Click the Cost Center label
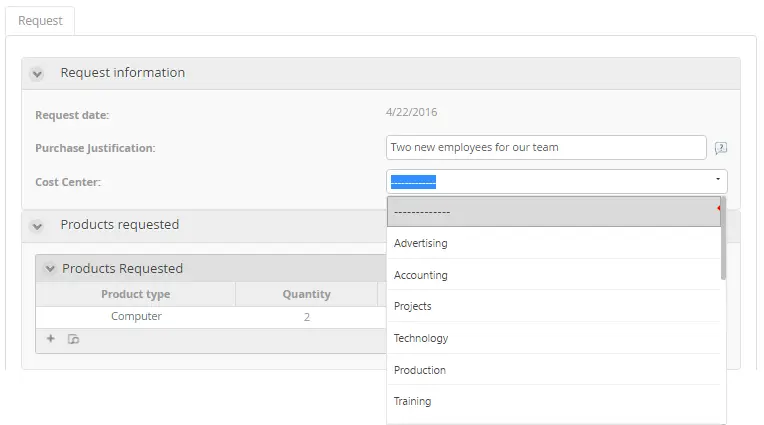 (68, 182)
